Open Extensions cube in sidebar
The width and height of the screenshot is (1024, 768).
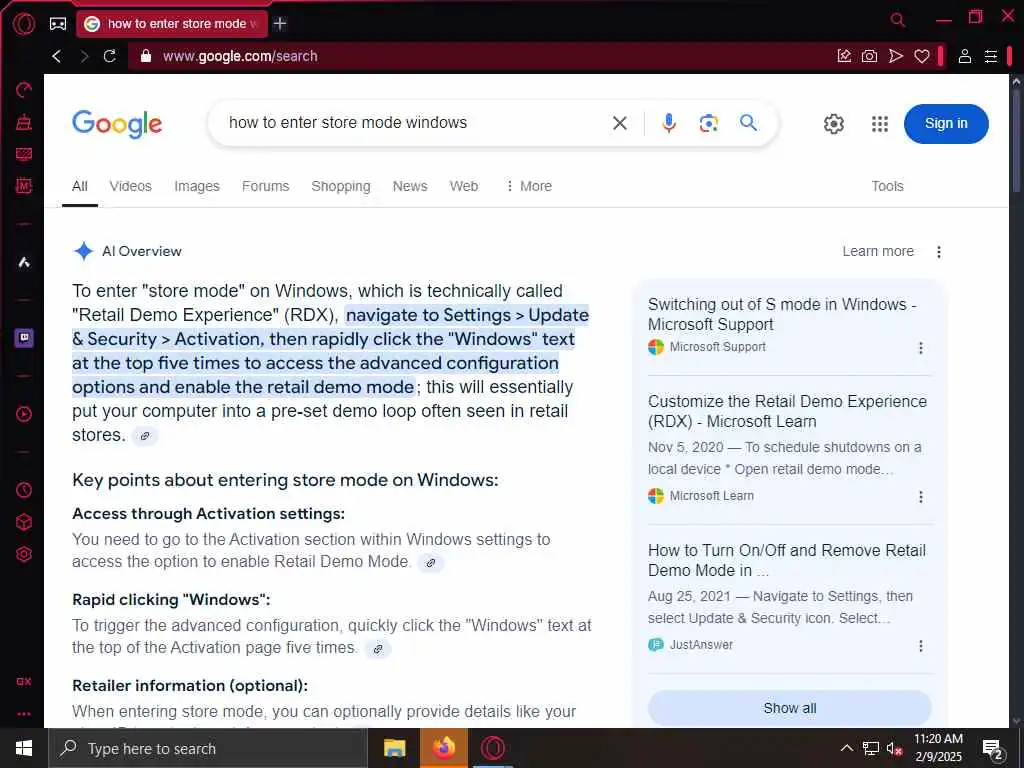tap(24, 522)
